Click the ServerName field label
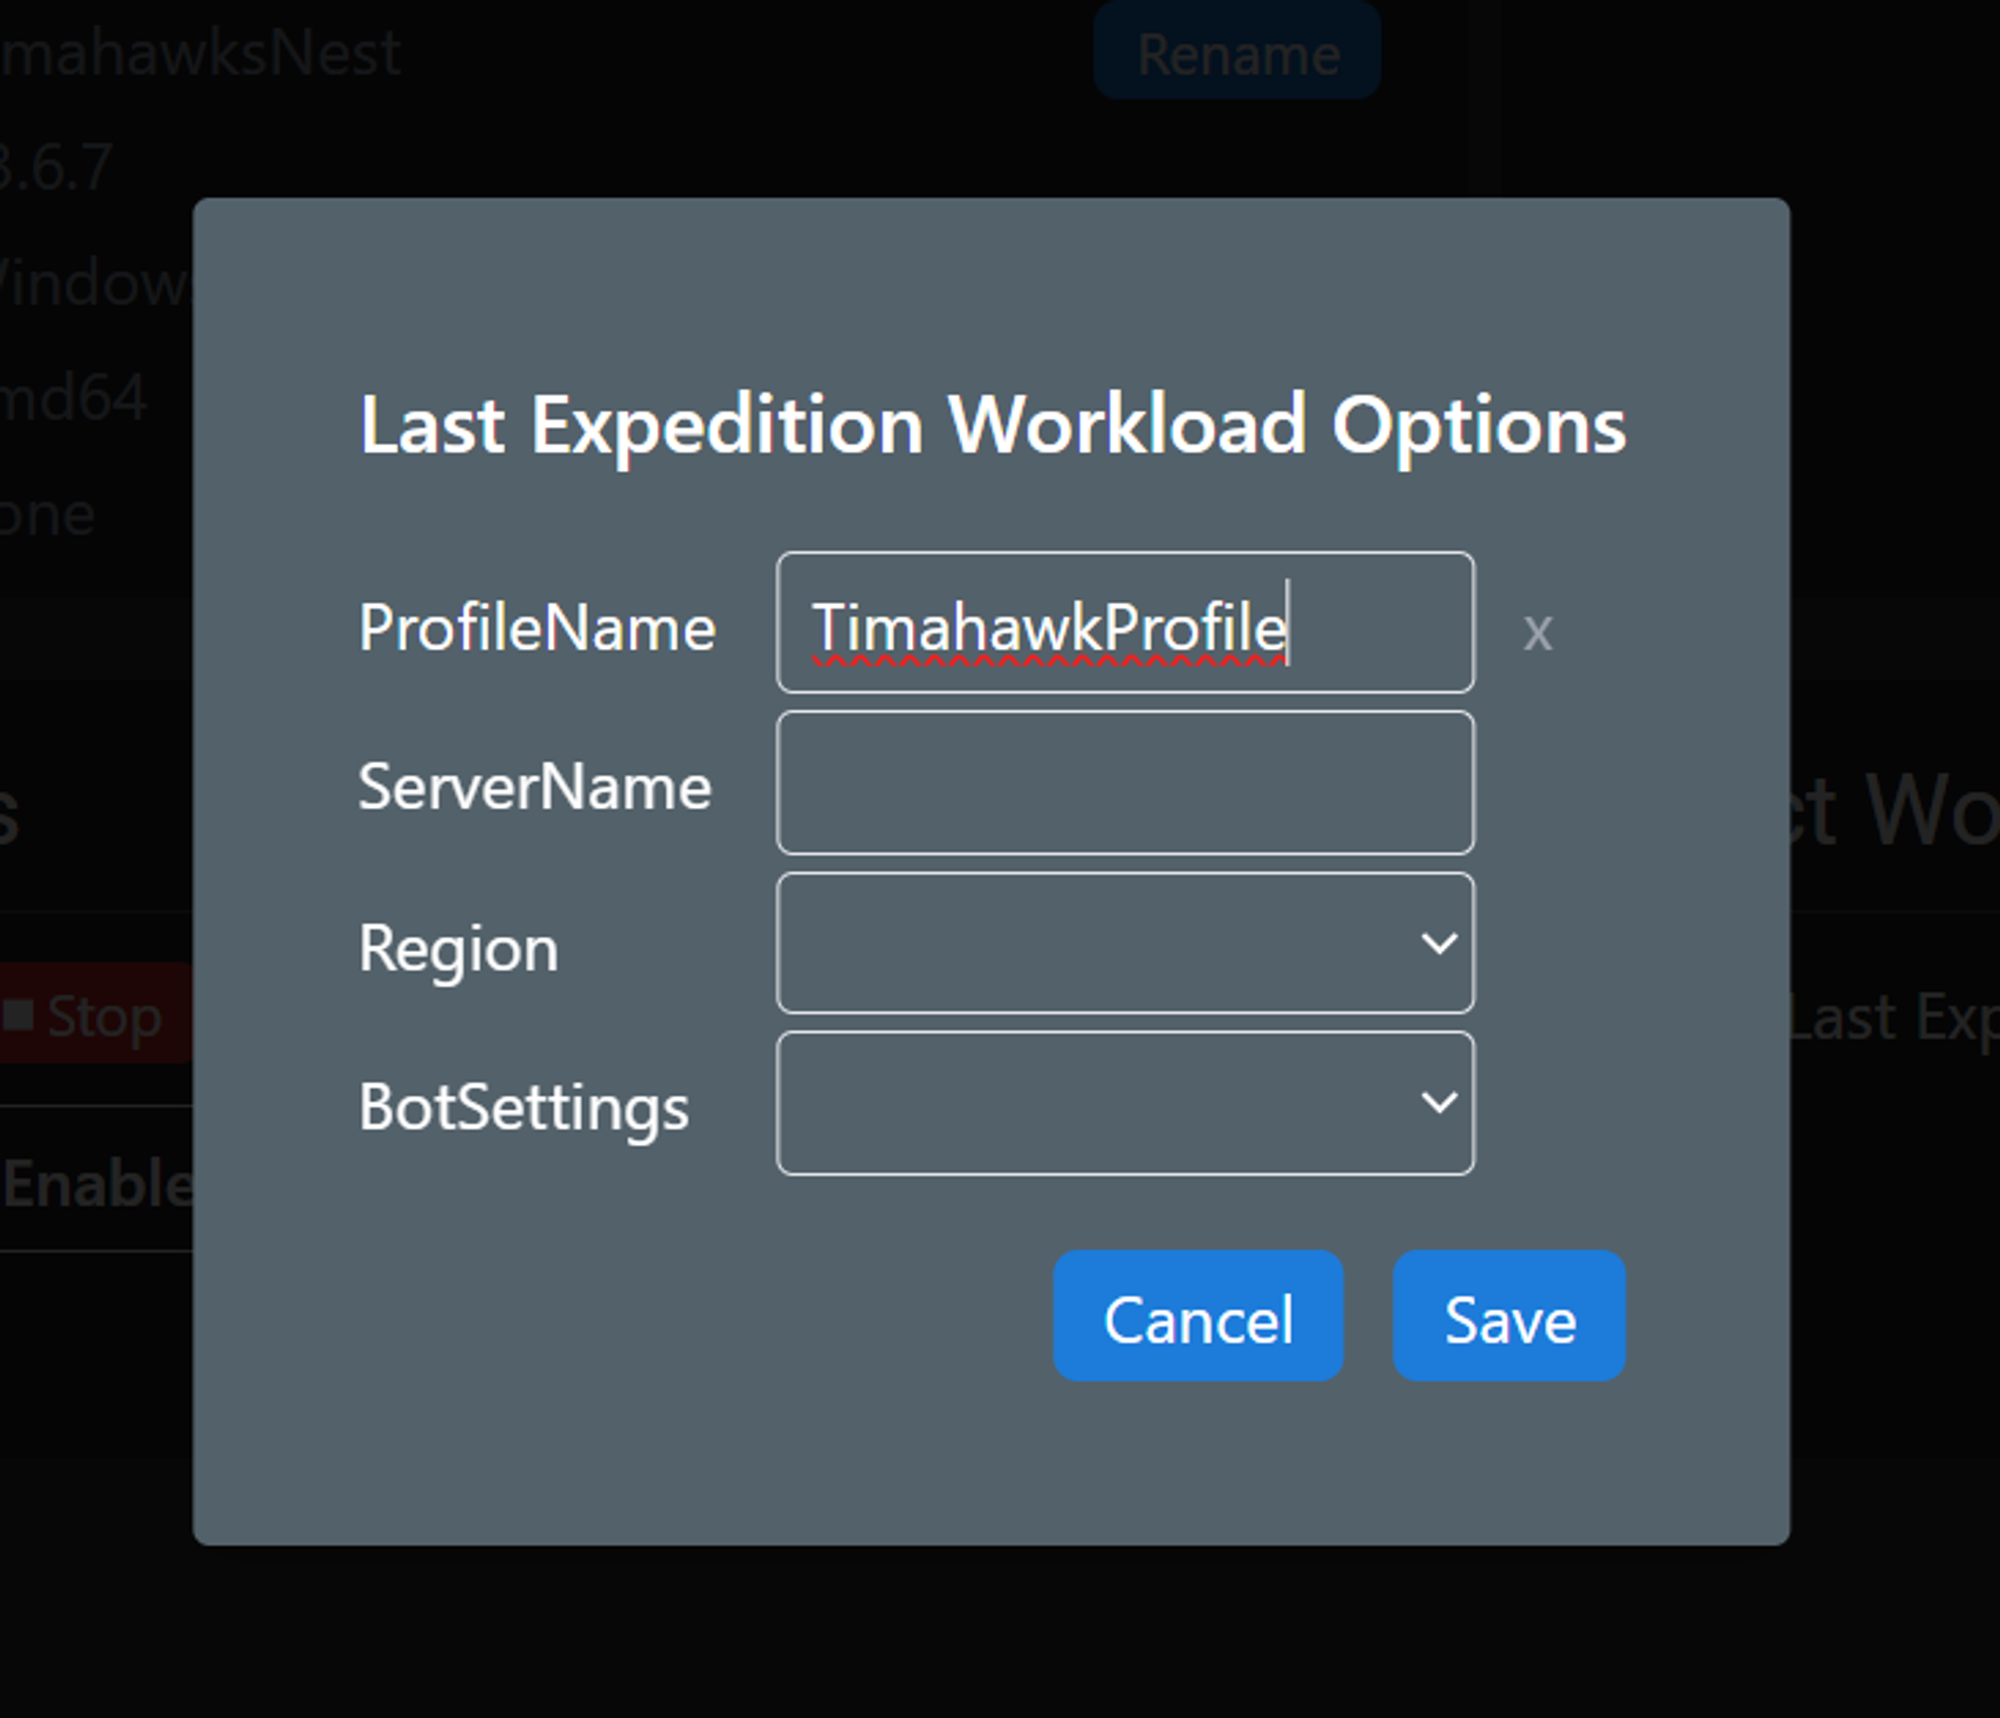 click(535, 787)
